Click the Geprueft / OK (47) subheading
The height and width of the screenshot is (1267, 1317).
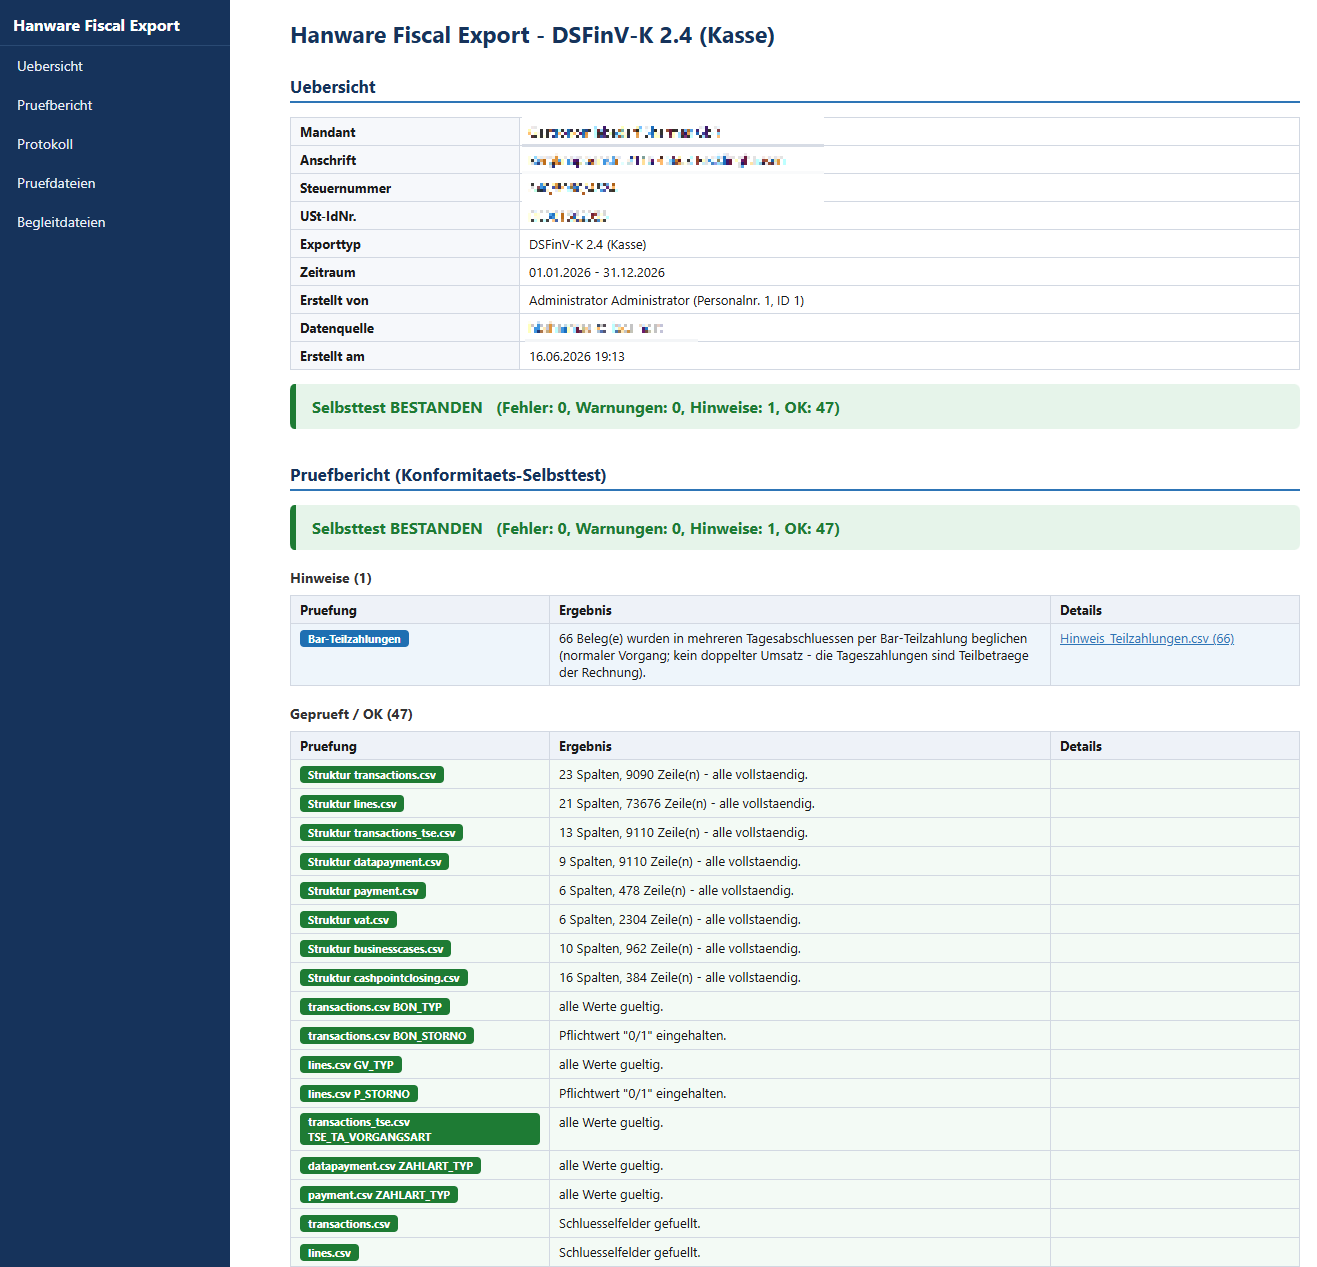351,715
